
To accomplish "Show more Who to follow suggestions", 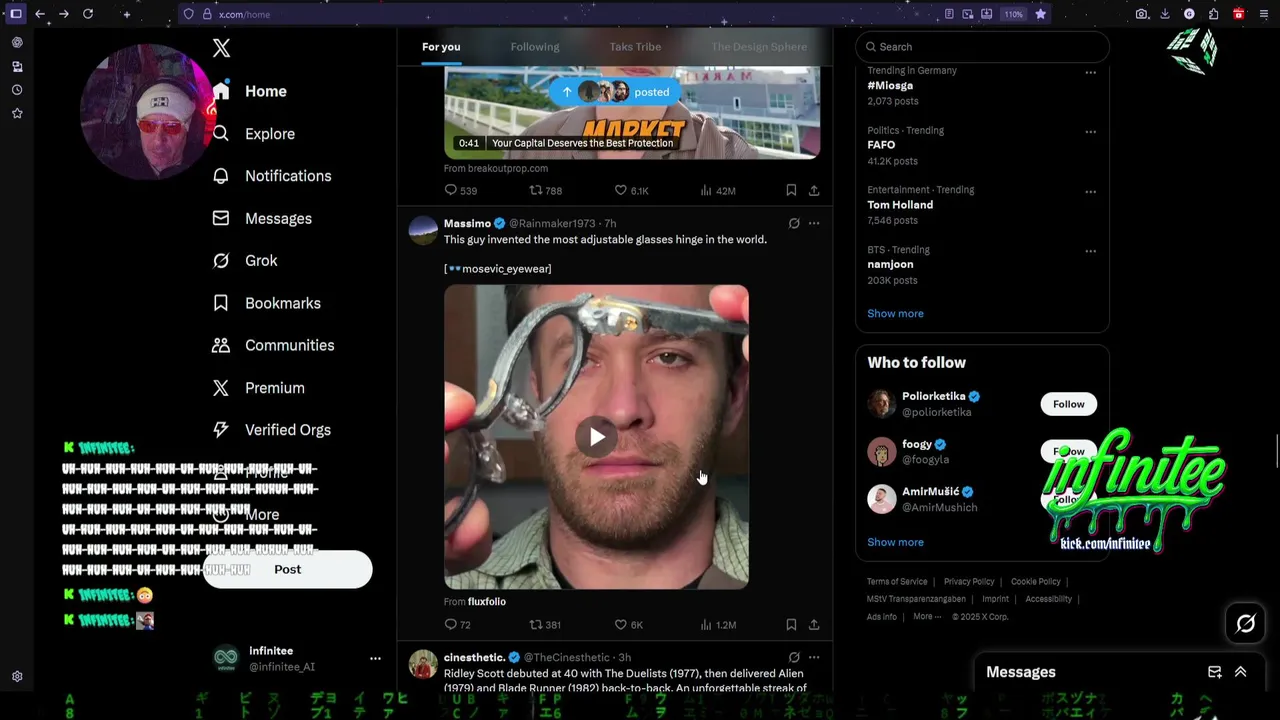I will tap(895, 542).
